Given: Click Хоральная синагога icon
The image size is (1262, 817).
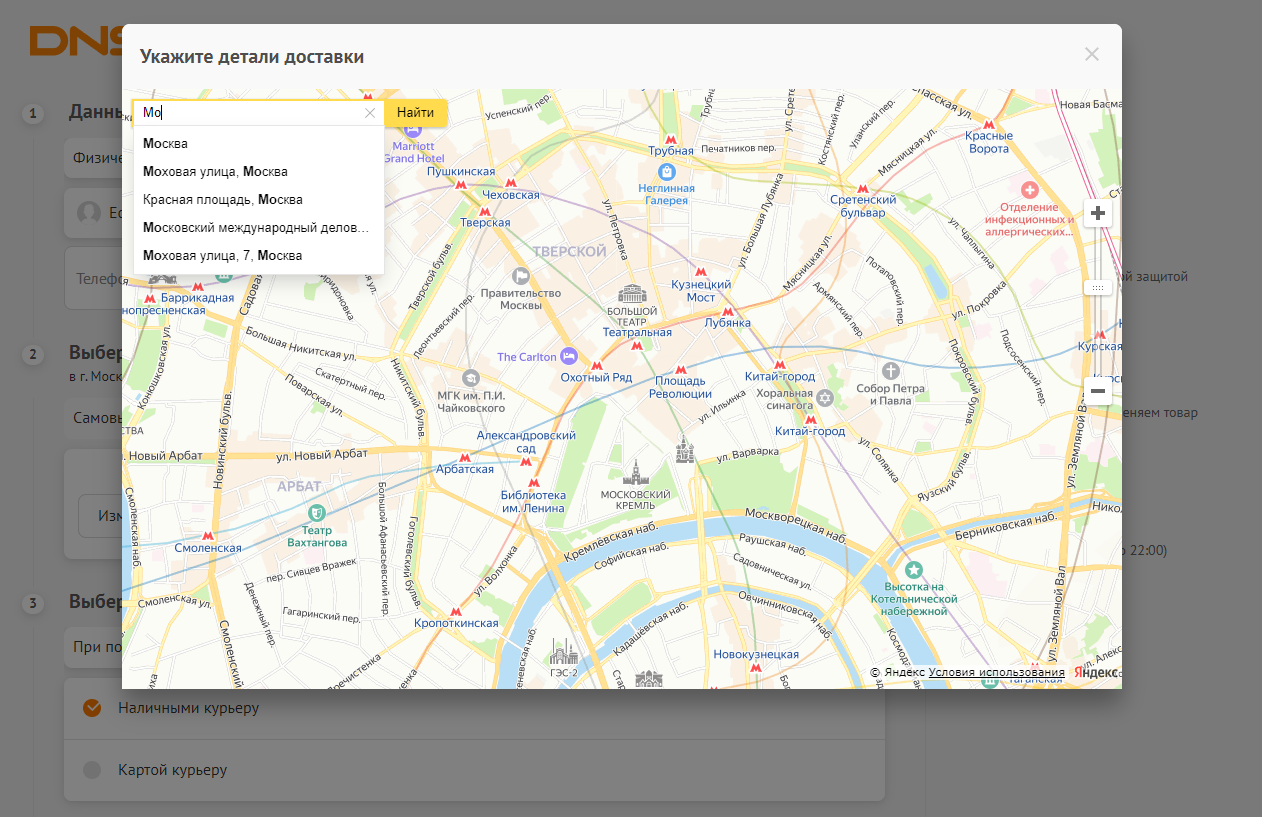Looking at the screenshot, I should pos(826,399).
